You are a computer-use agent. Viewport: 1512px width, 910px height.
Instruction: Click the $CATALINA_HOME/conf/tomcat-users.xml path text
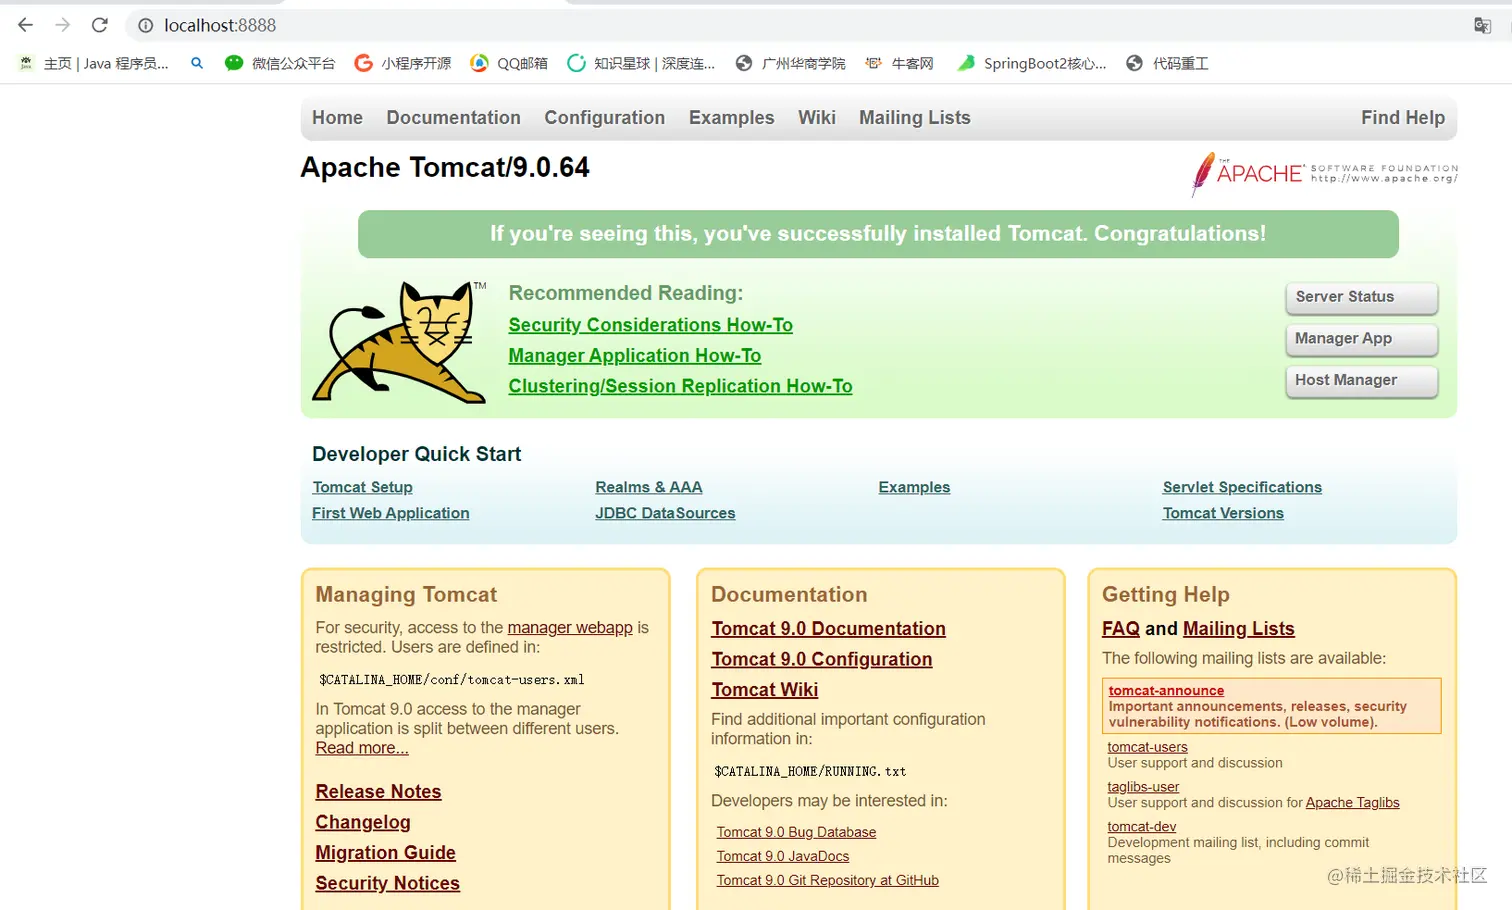(452, 680)
